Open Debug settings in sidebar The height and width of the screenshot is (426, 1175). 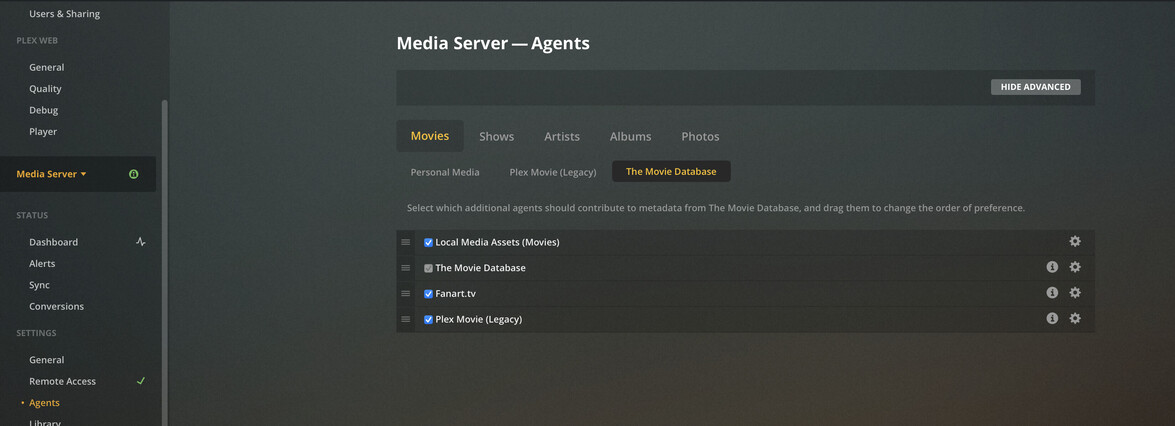(x=43, y=110)
